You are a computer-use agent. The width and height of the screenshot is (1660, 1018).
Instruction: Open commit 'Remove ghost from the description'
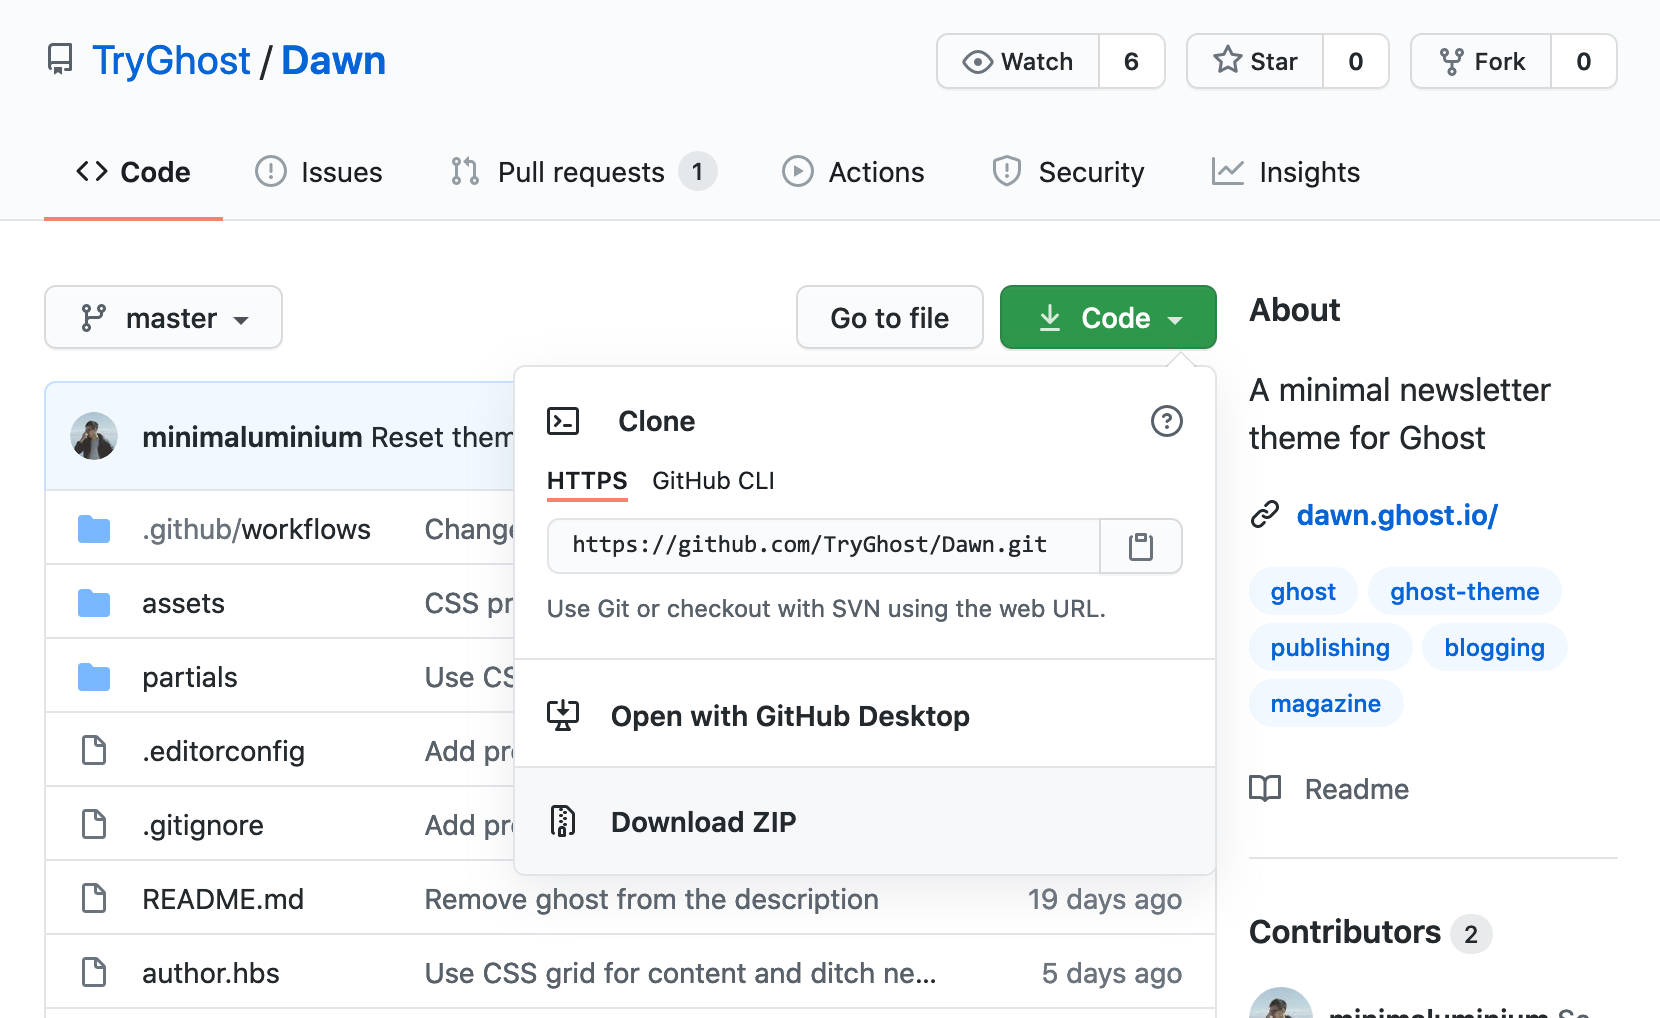click(x=652, y=899)
